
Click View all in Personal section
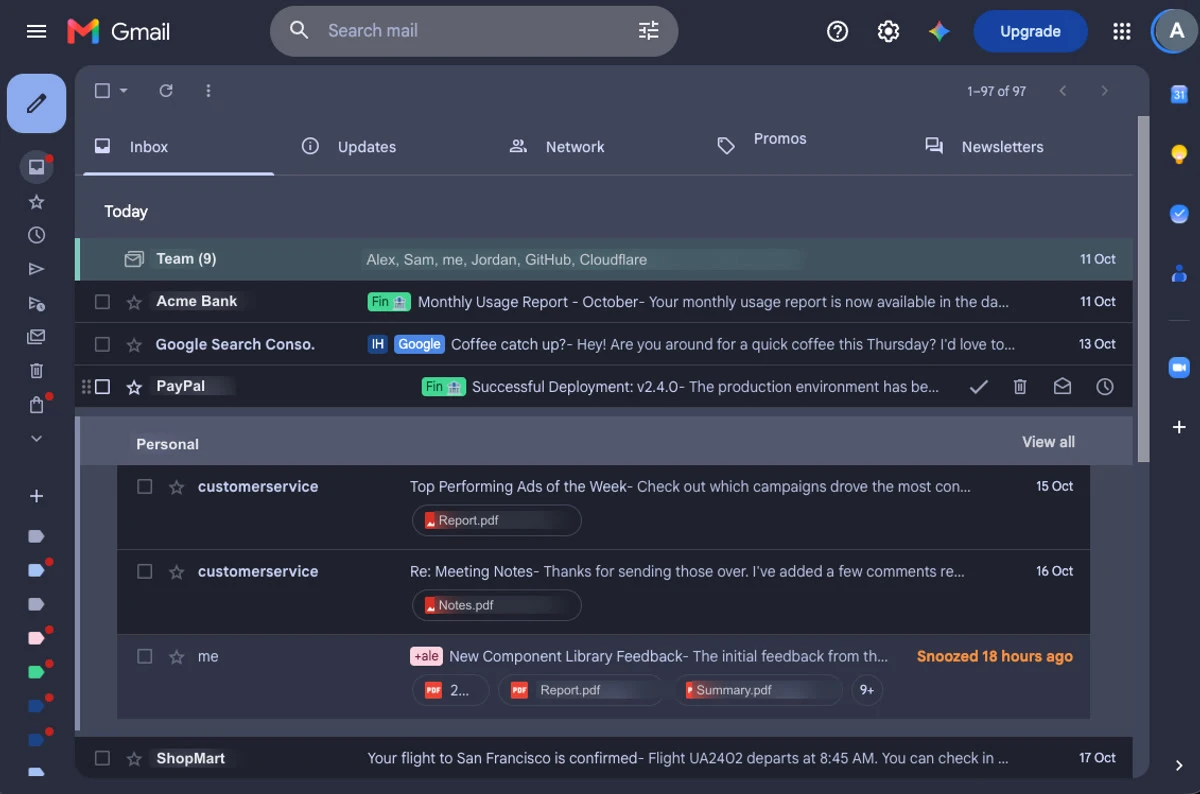click(1048, 442)
